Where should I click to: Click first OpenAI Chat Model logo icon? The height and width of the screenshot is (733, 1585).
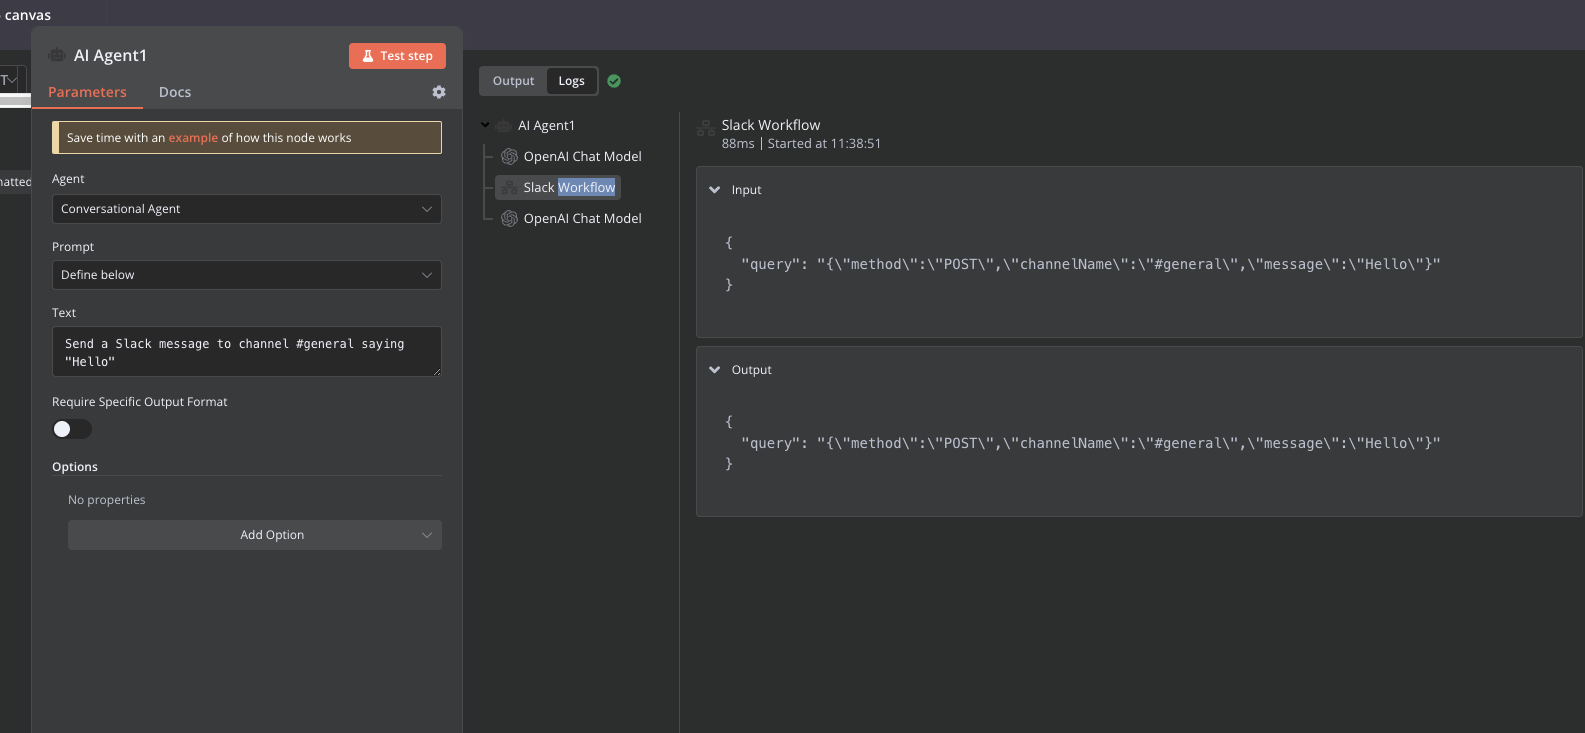coord(509,156)
